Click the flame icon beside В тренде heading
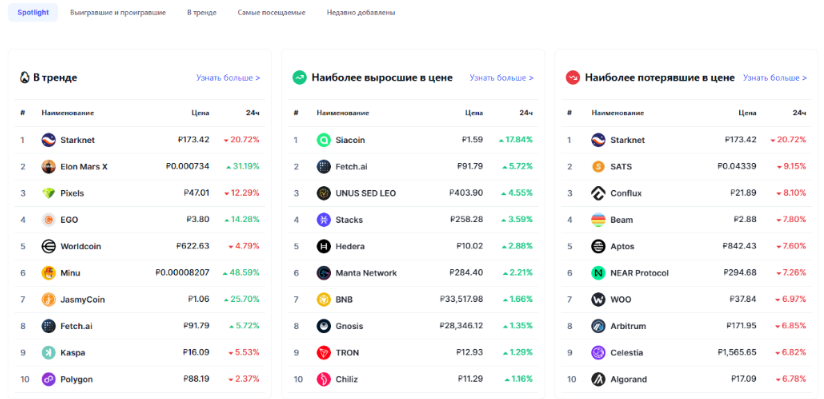Viewport: 824px width, 399px height. tap(25, 78)
